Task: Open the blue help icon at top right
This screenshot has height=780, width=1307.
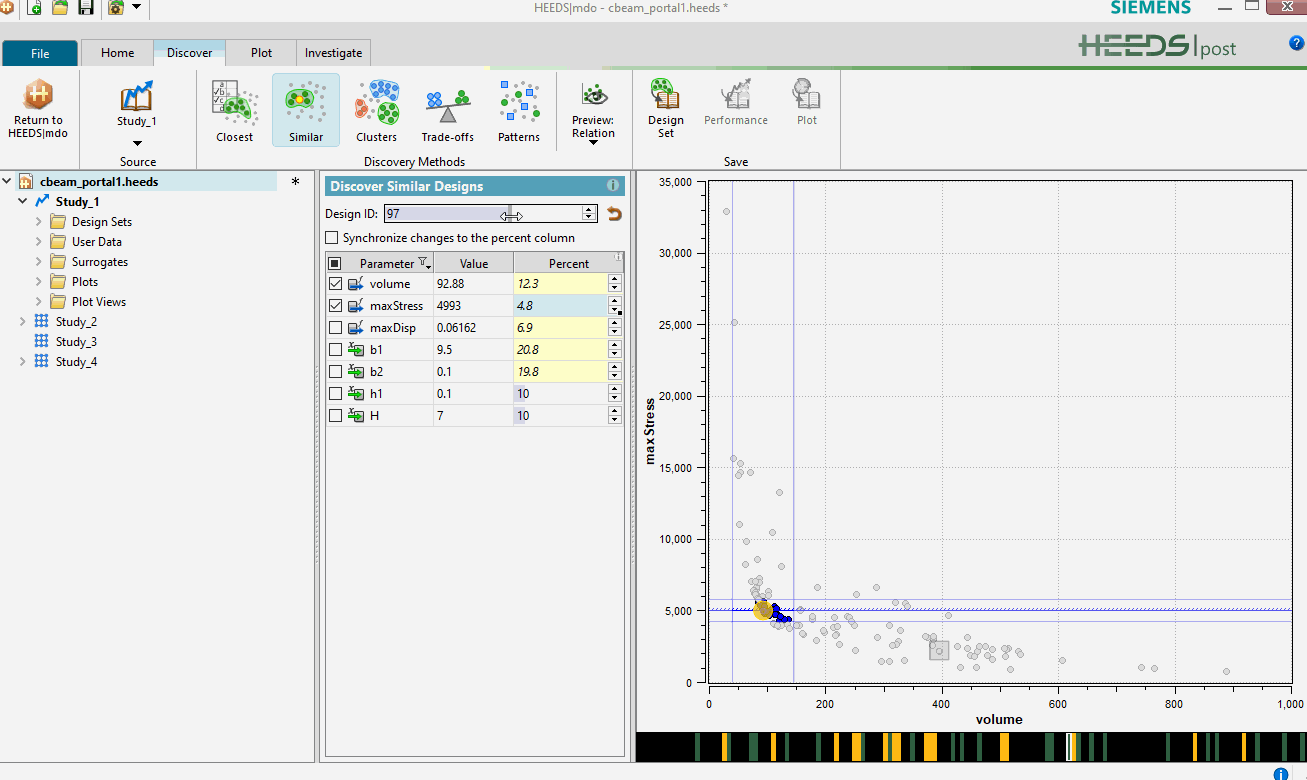Action: pos(1297,43)
